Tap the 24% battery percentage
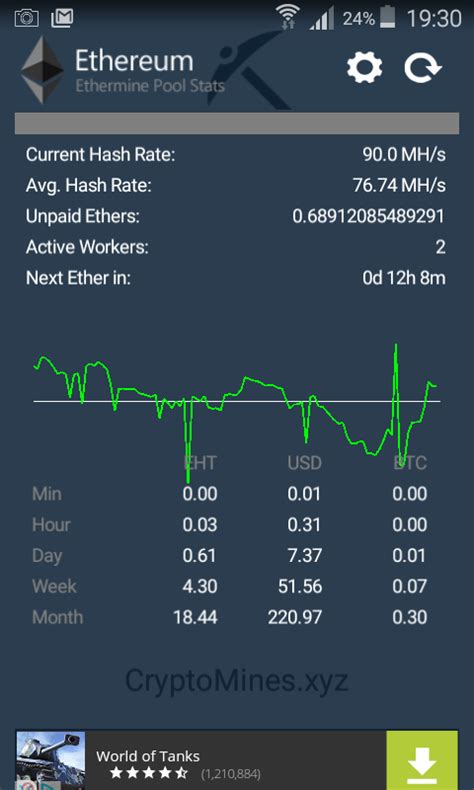Image resolution: width=474 pixels, height=790 pixels. [359, 19]
